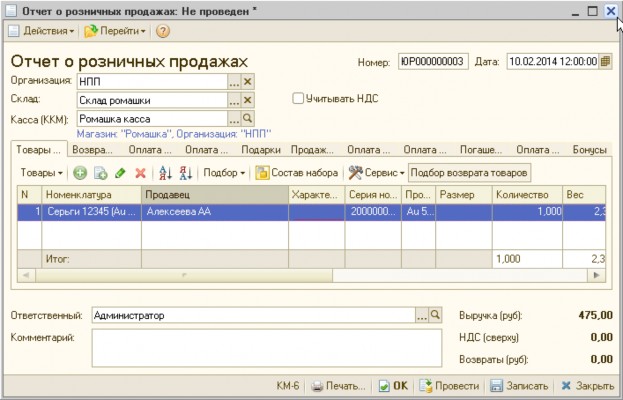This screenshot has width=623, height=400.
Task: Click into the Комментарий text box
Action: 267,348
